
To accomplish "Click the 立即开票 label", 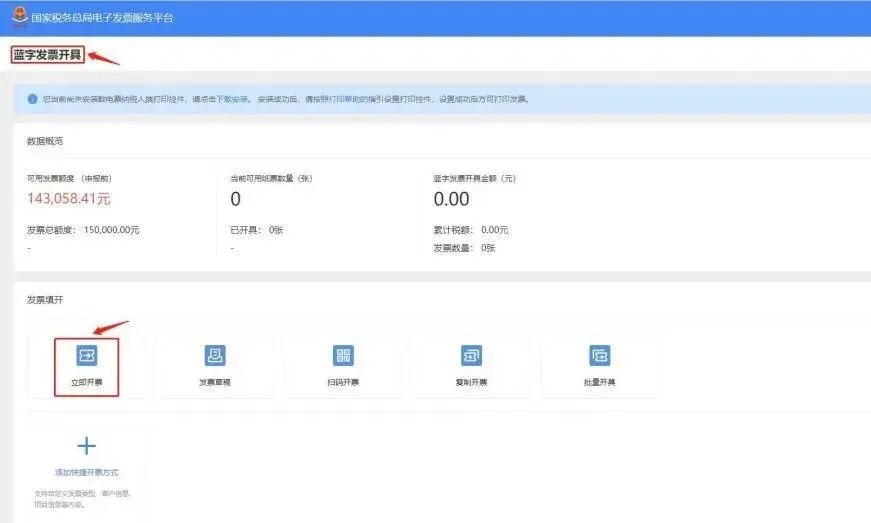I will point(87,382).
